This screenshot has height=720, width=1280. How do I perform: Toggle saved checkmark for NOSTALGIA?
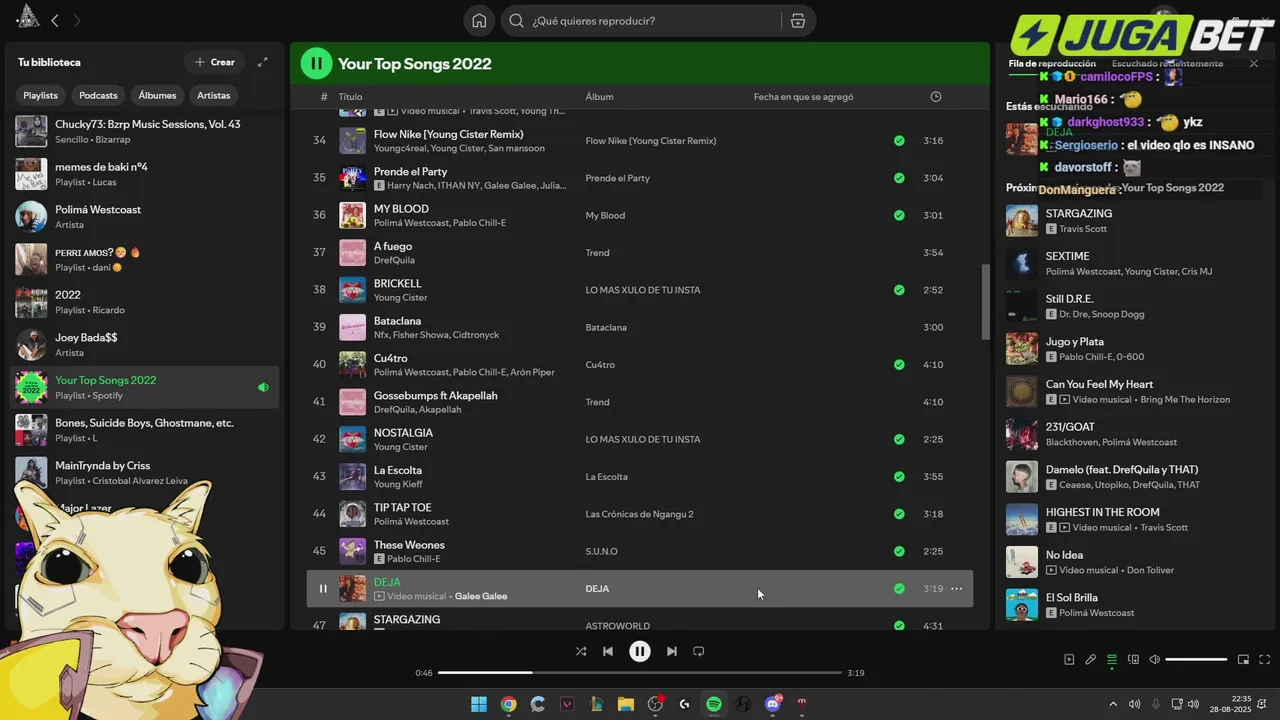[x=899, y=439]
